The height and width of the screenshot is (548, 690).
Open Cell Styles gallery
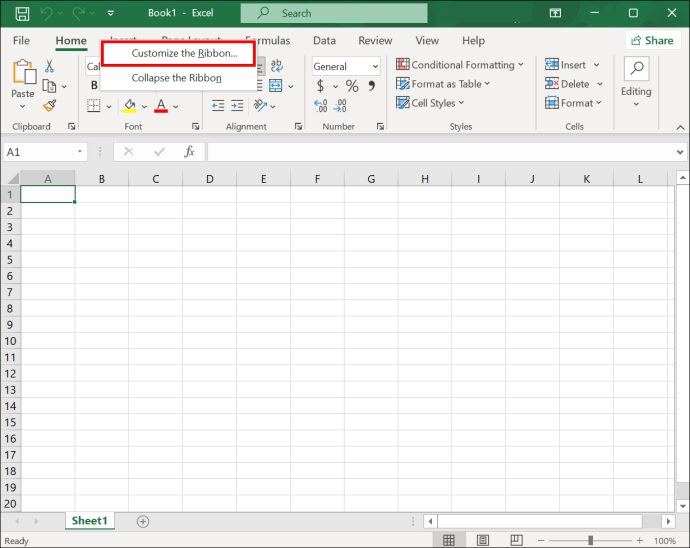coord(430,103)
